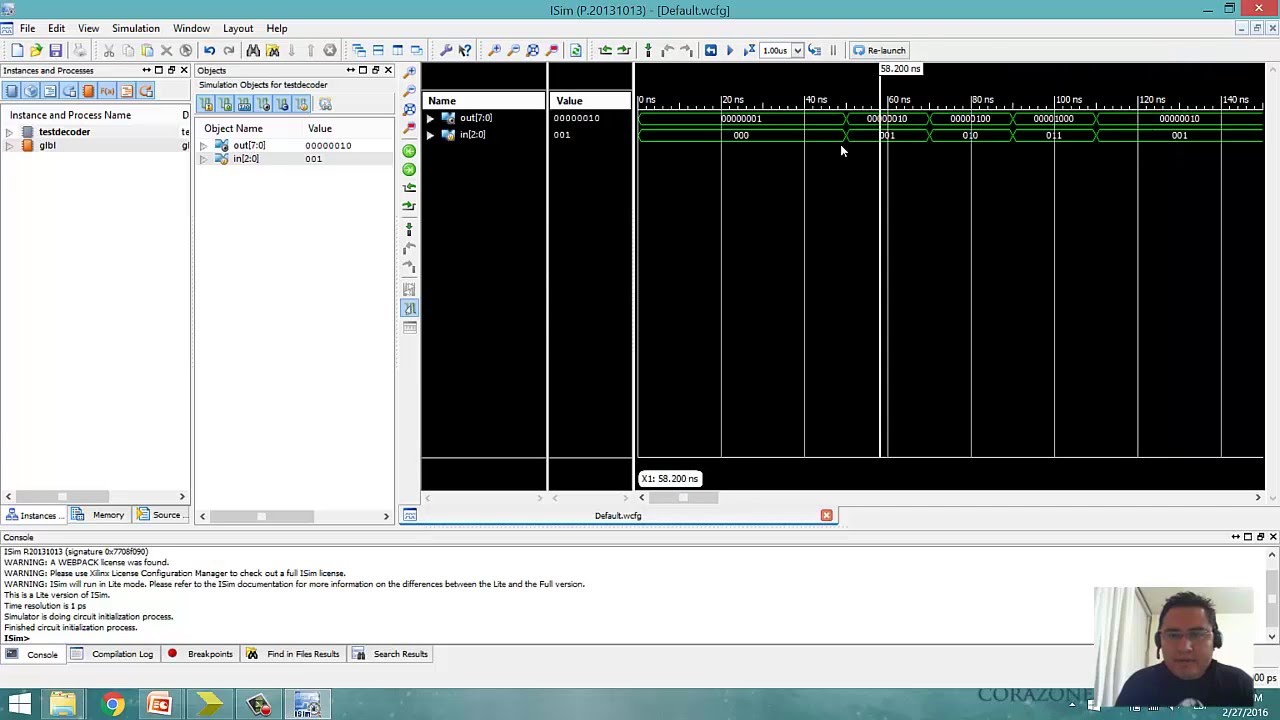
Task: Click the Step simulation icon
Action: pos(815,50)
